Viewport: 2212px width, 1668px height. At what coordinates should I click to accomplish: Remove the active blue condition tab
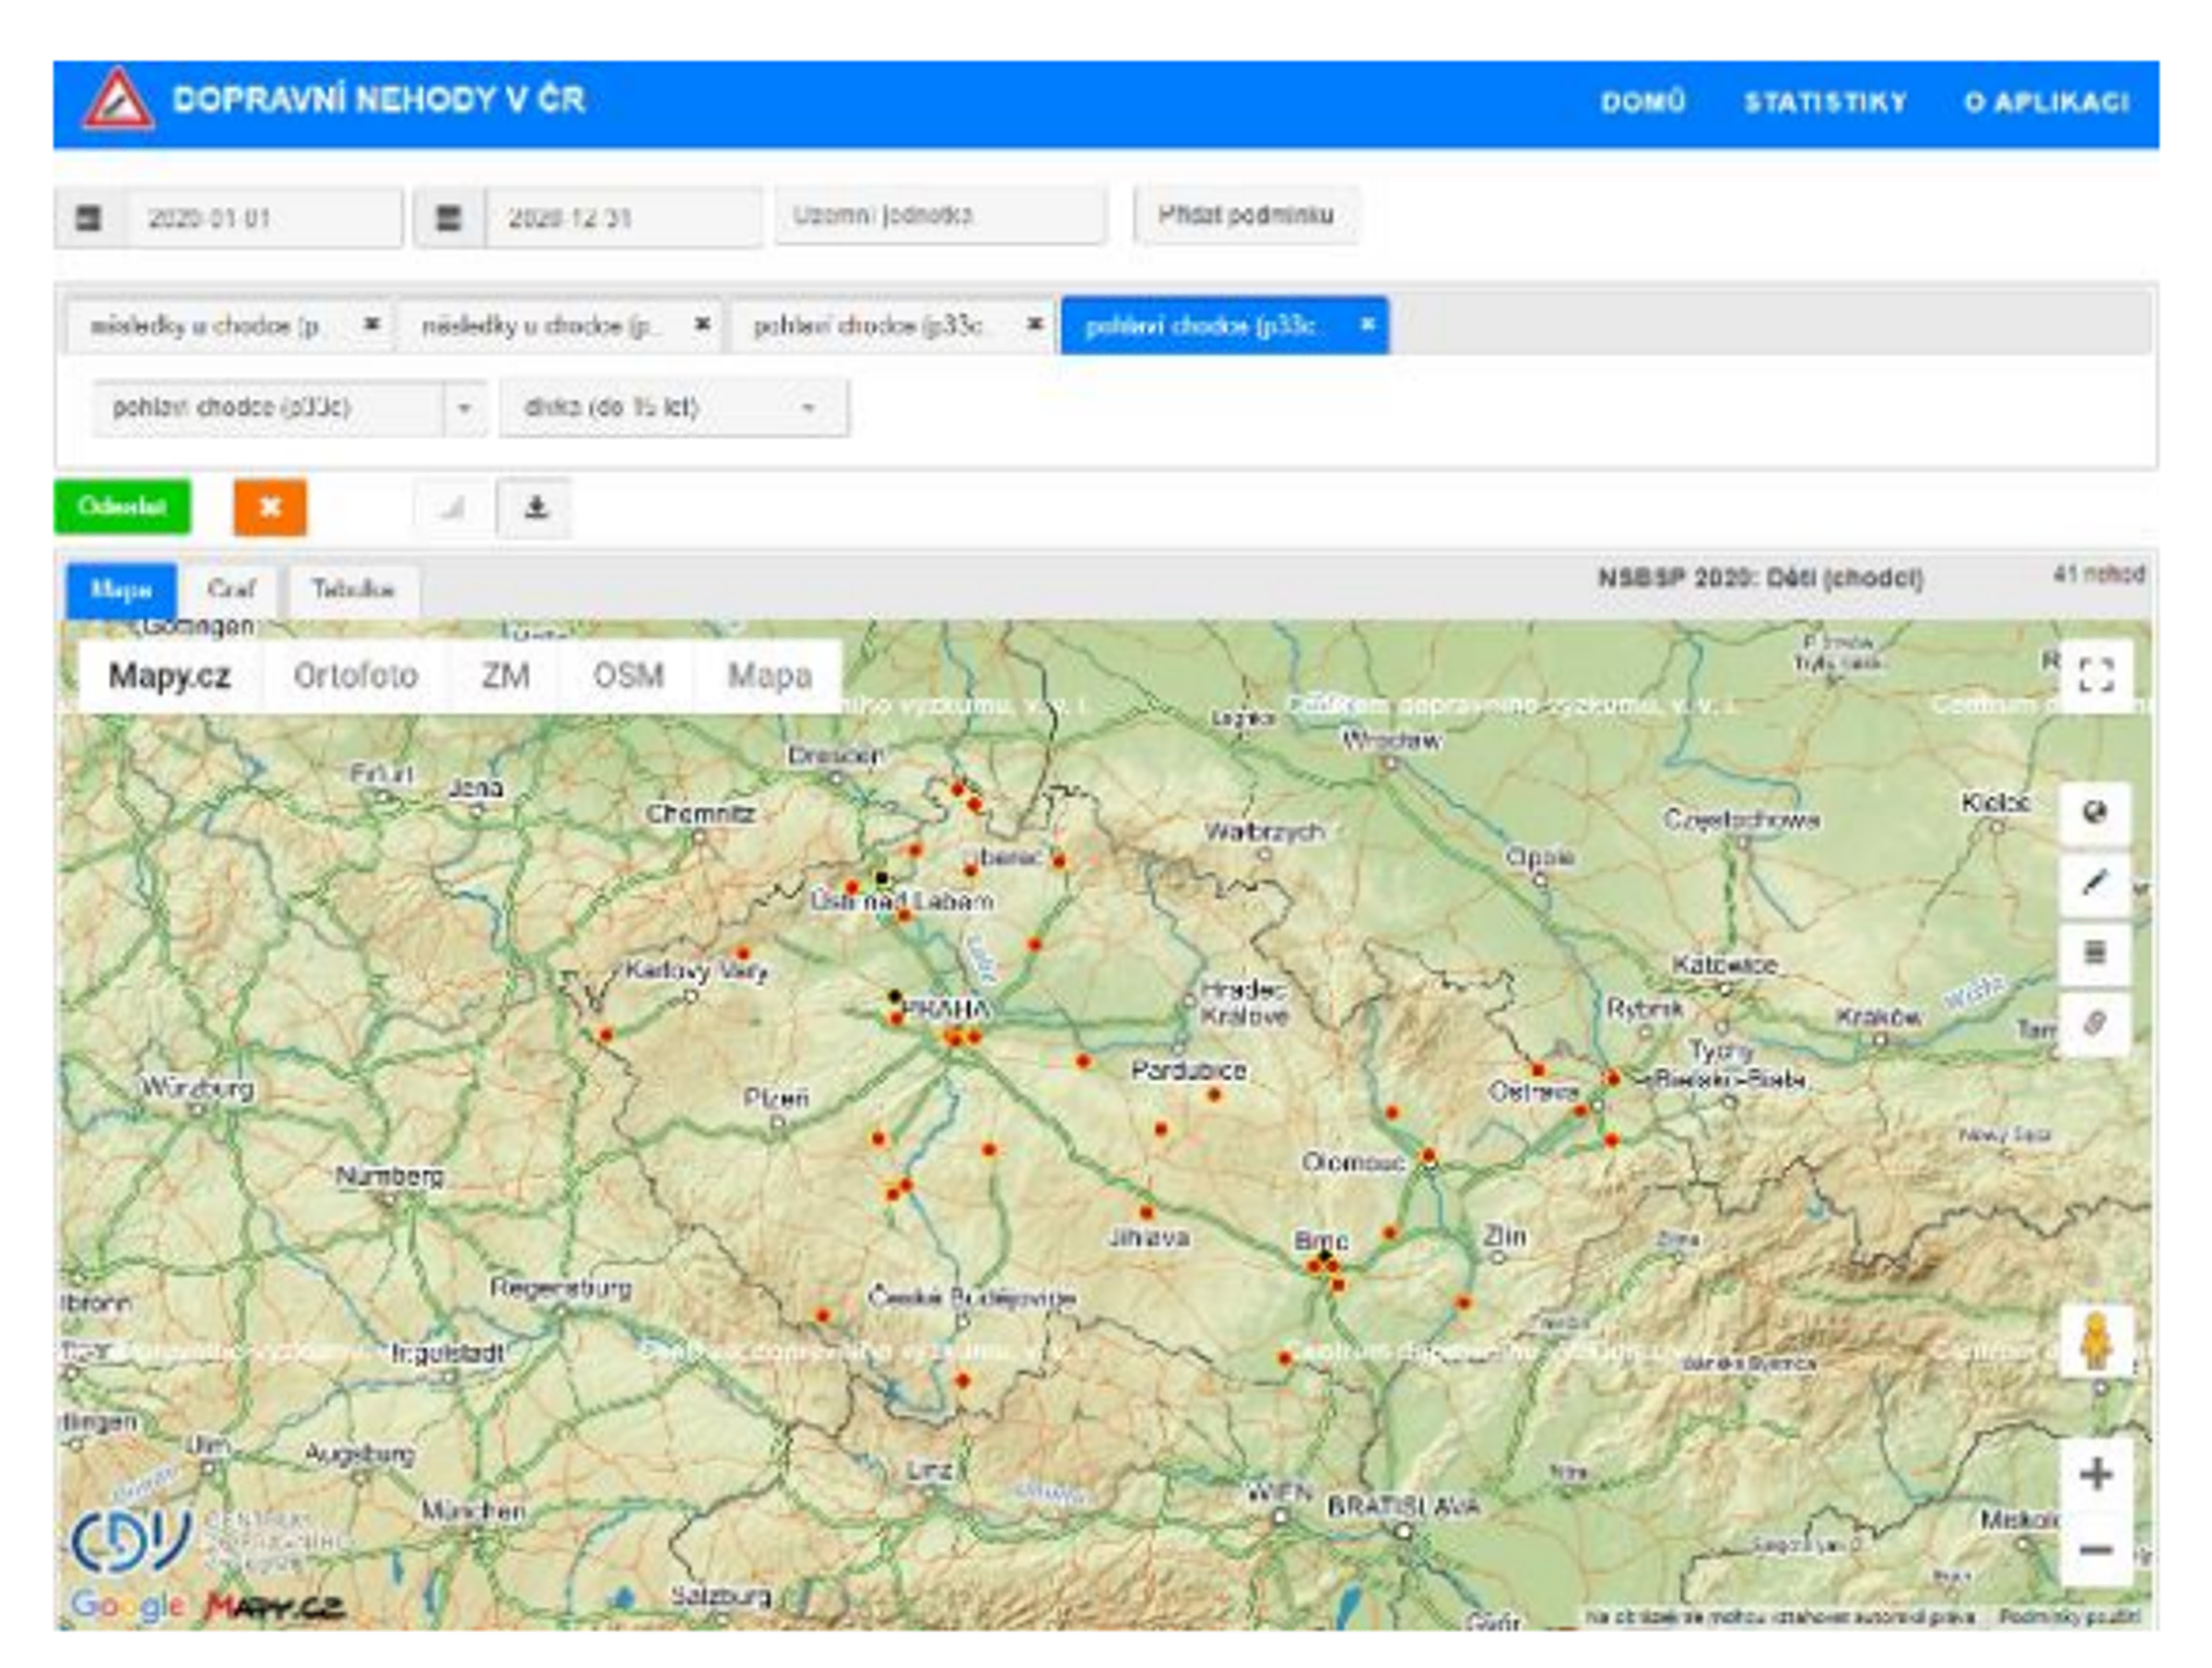point(1367,325)
